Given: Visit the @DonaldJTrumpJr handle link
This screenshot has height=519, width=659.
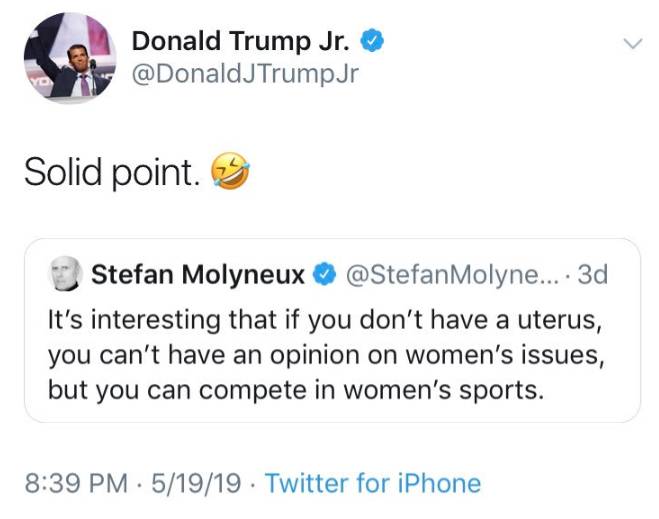Looking at the screenshot, I should tap(244, 75).
